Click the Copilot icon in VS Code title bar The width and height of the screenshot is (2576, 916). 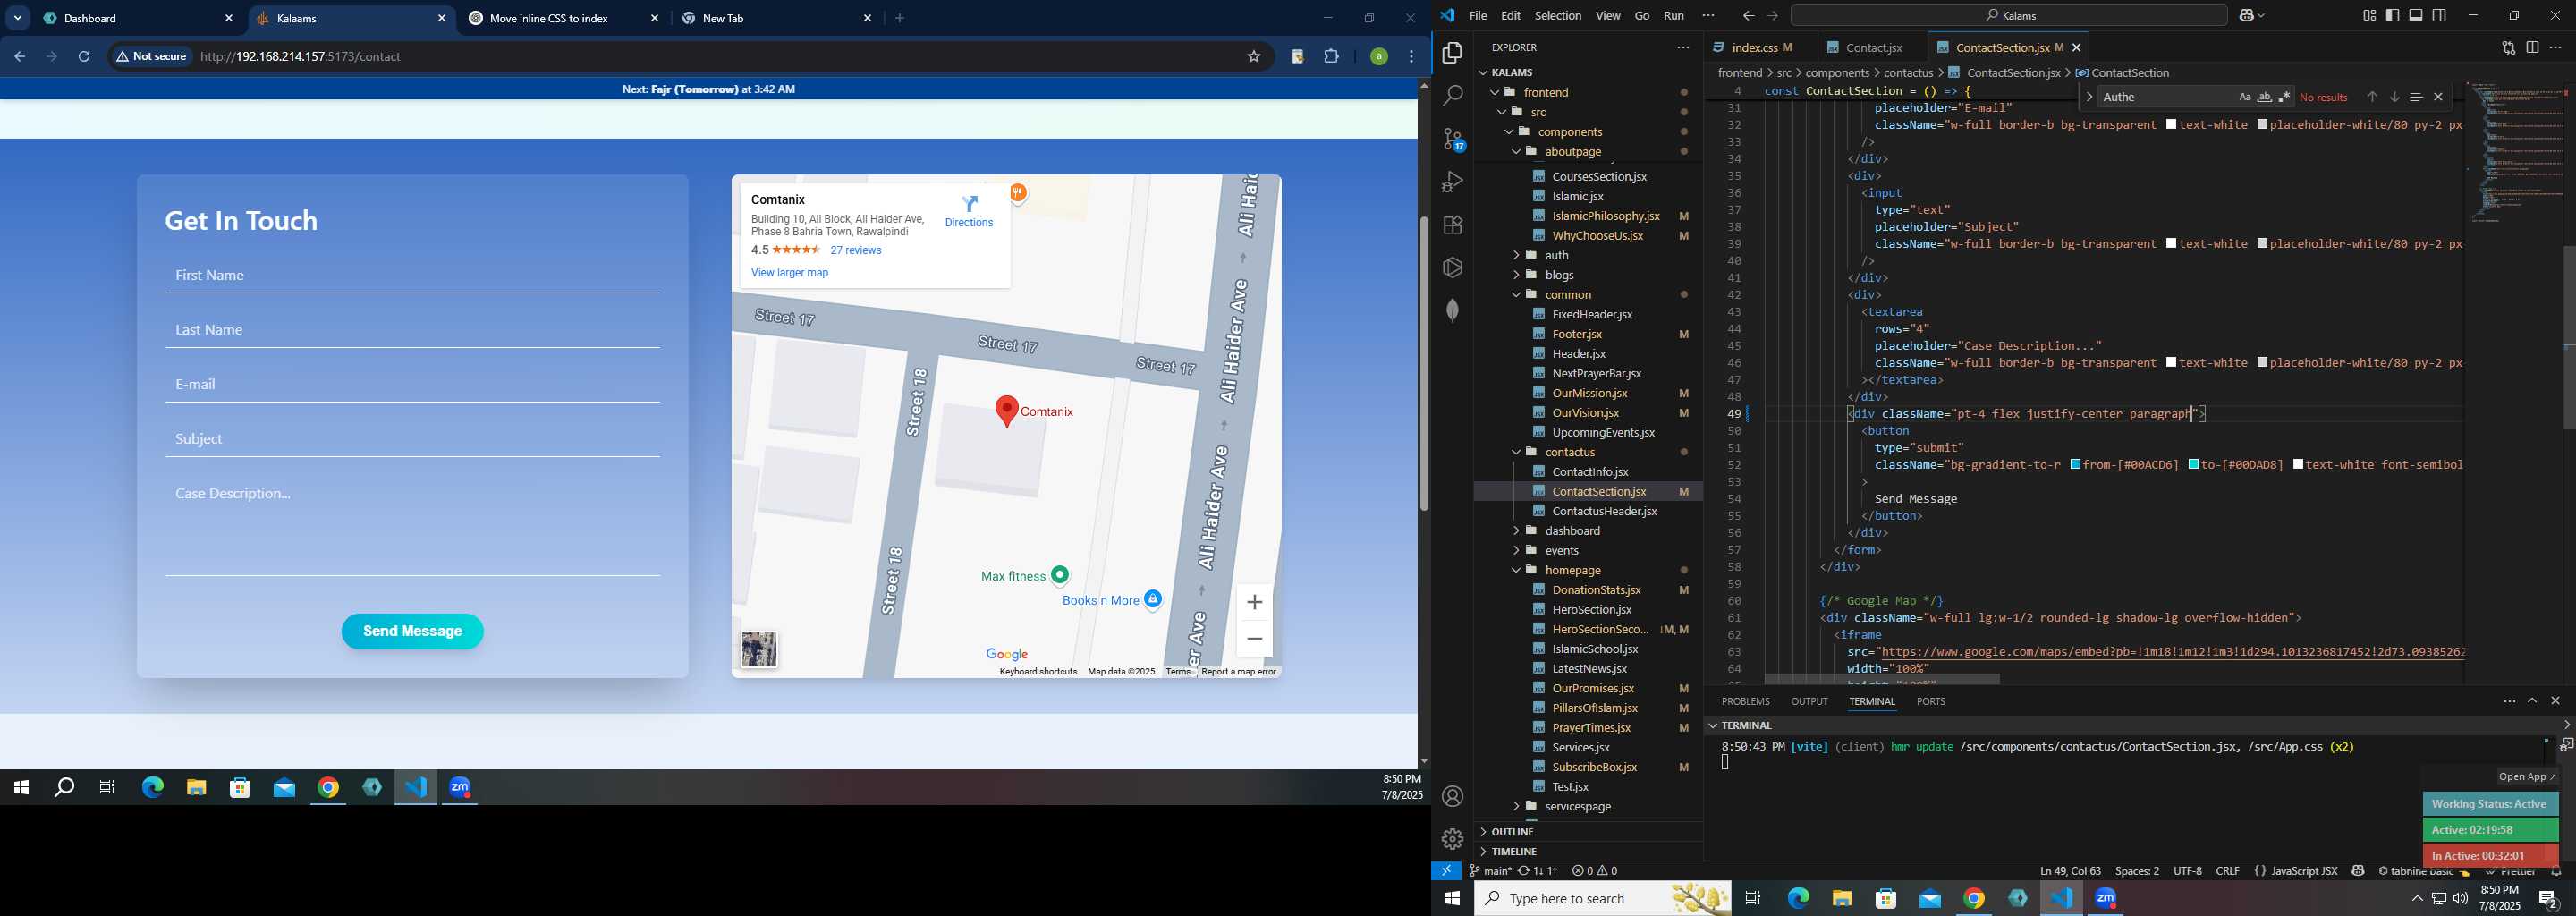[2247, 16]
